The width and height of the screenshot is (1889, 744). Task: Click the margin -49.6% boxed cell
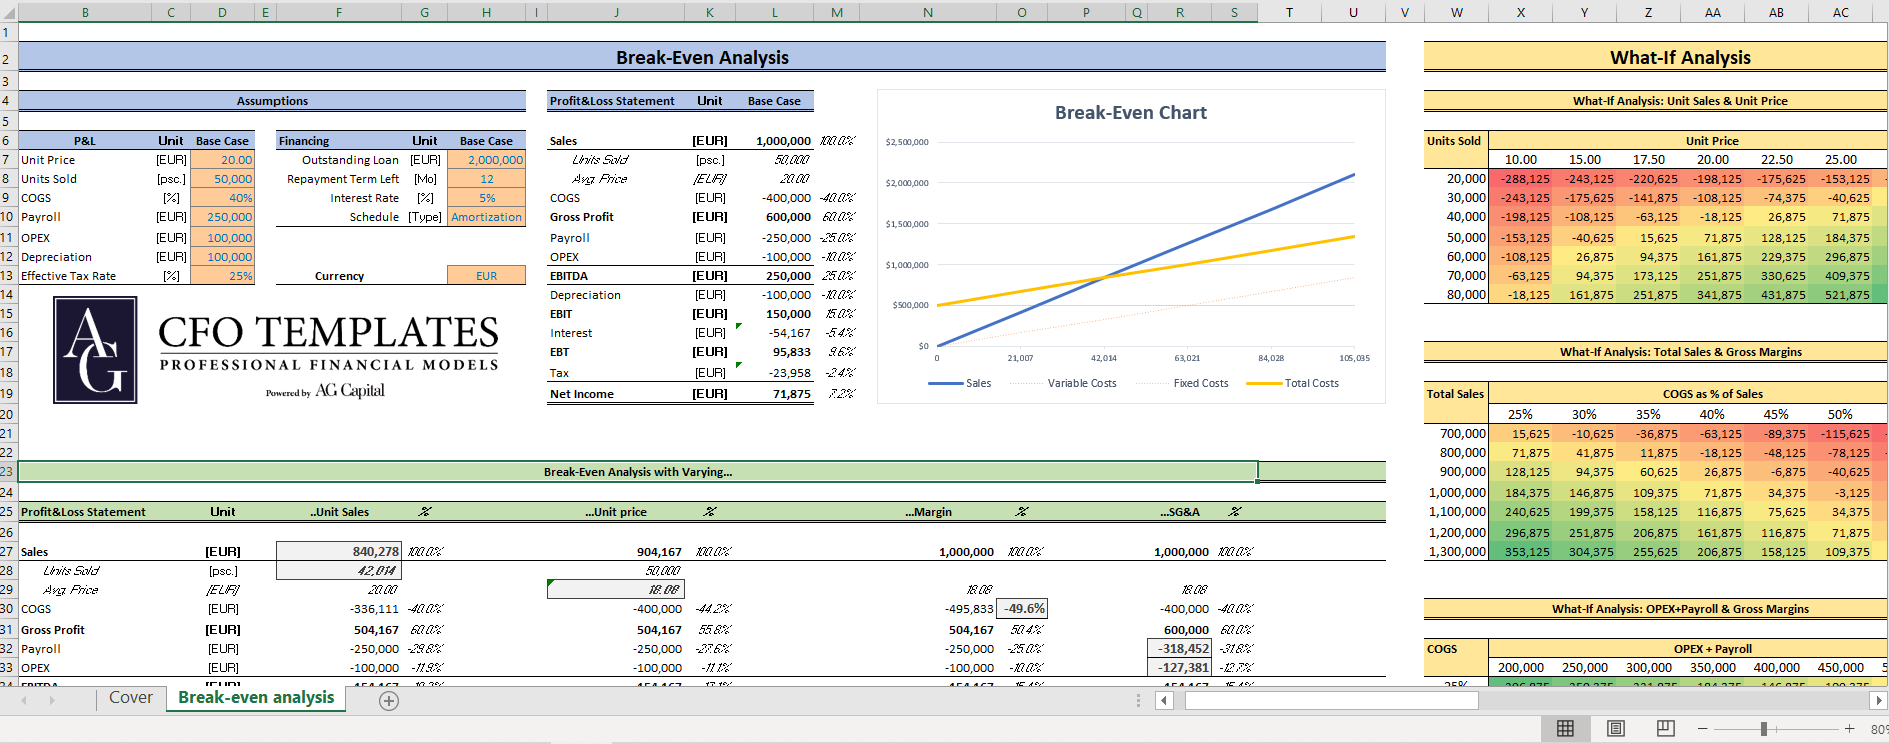1022,609
